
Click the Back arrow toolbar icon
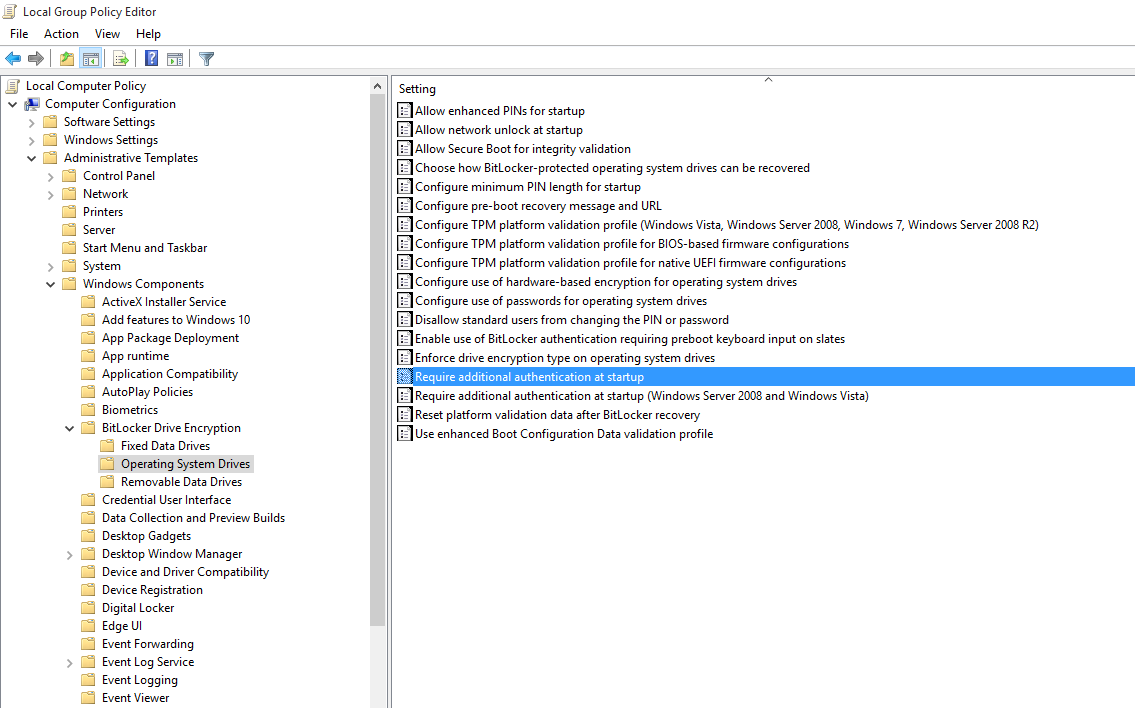(13, 59)
